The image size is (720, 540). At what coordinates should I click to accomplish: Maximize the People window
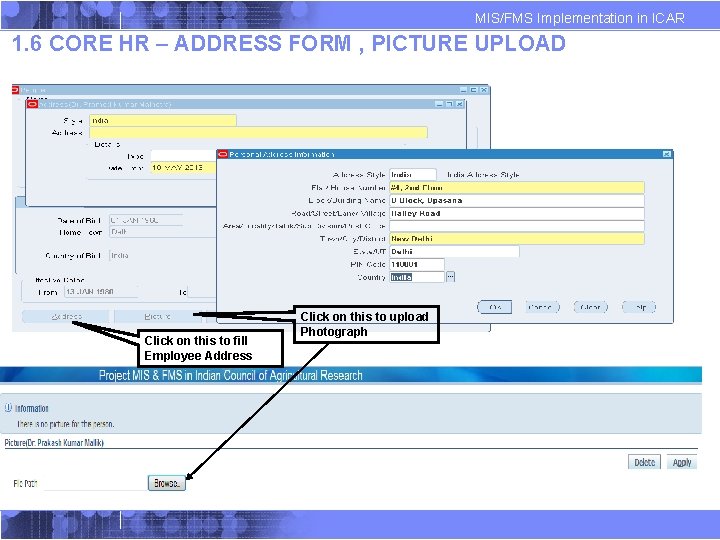[x=473, y=90]
